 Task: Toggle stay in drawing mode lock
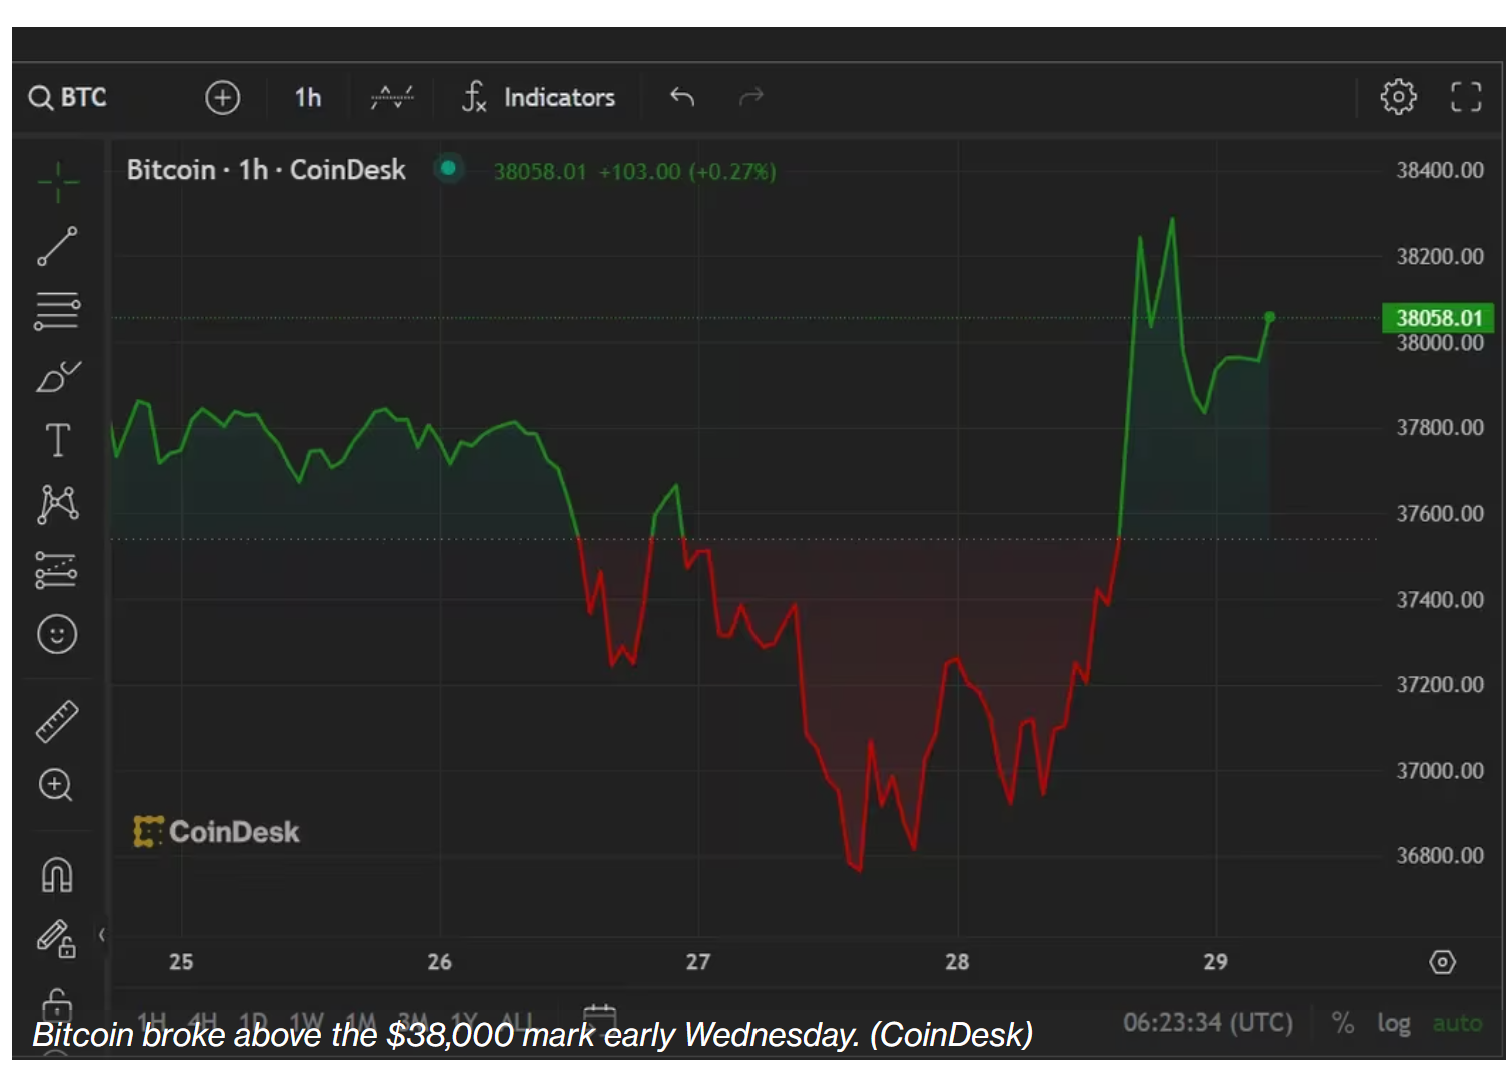point(57,938)
